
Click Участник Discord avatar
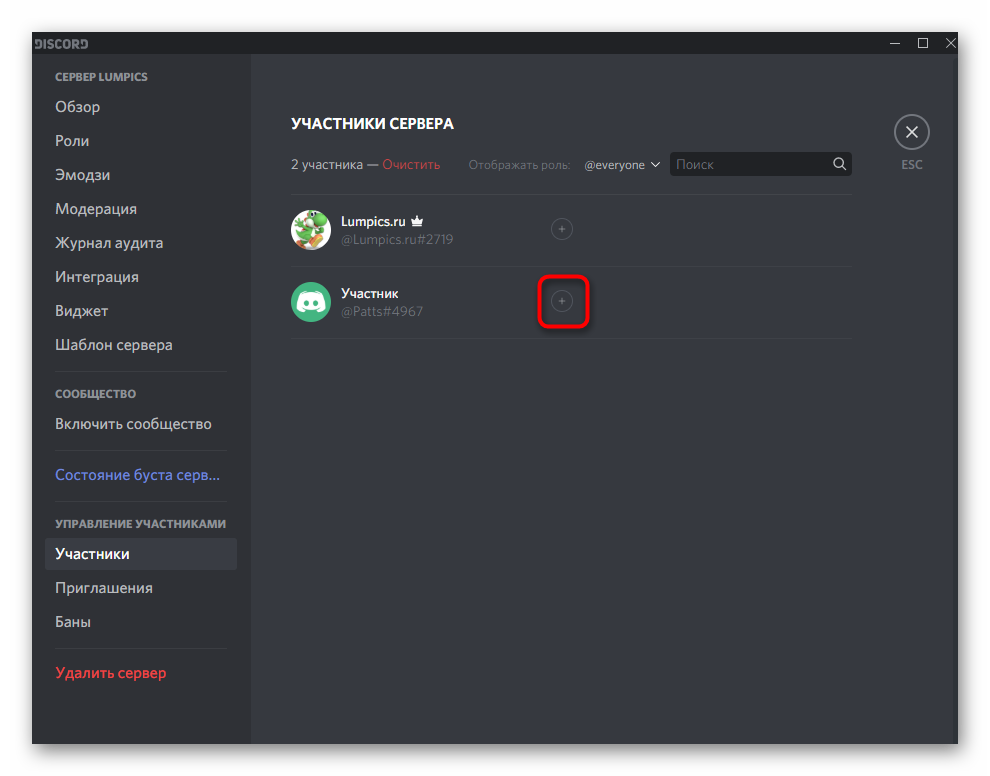click(x=311, y=302)
